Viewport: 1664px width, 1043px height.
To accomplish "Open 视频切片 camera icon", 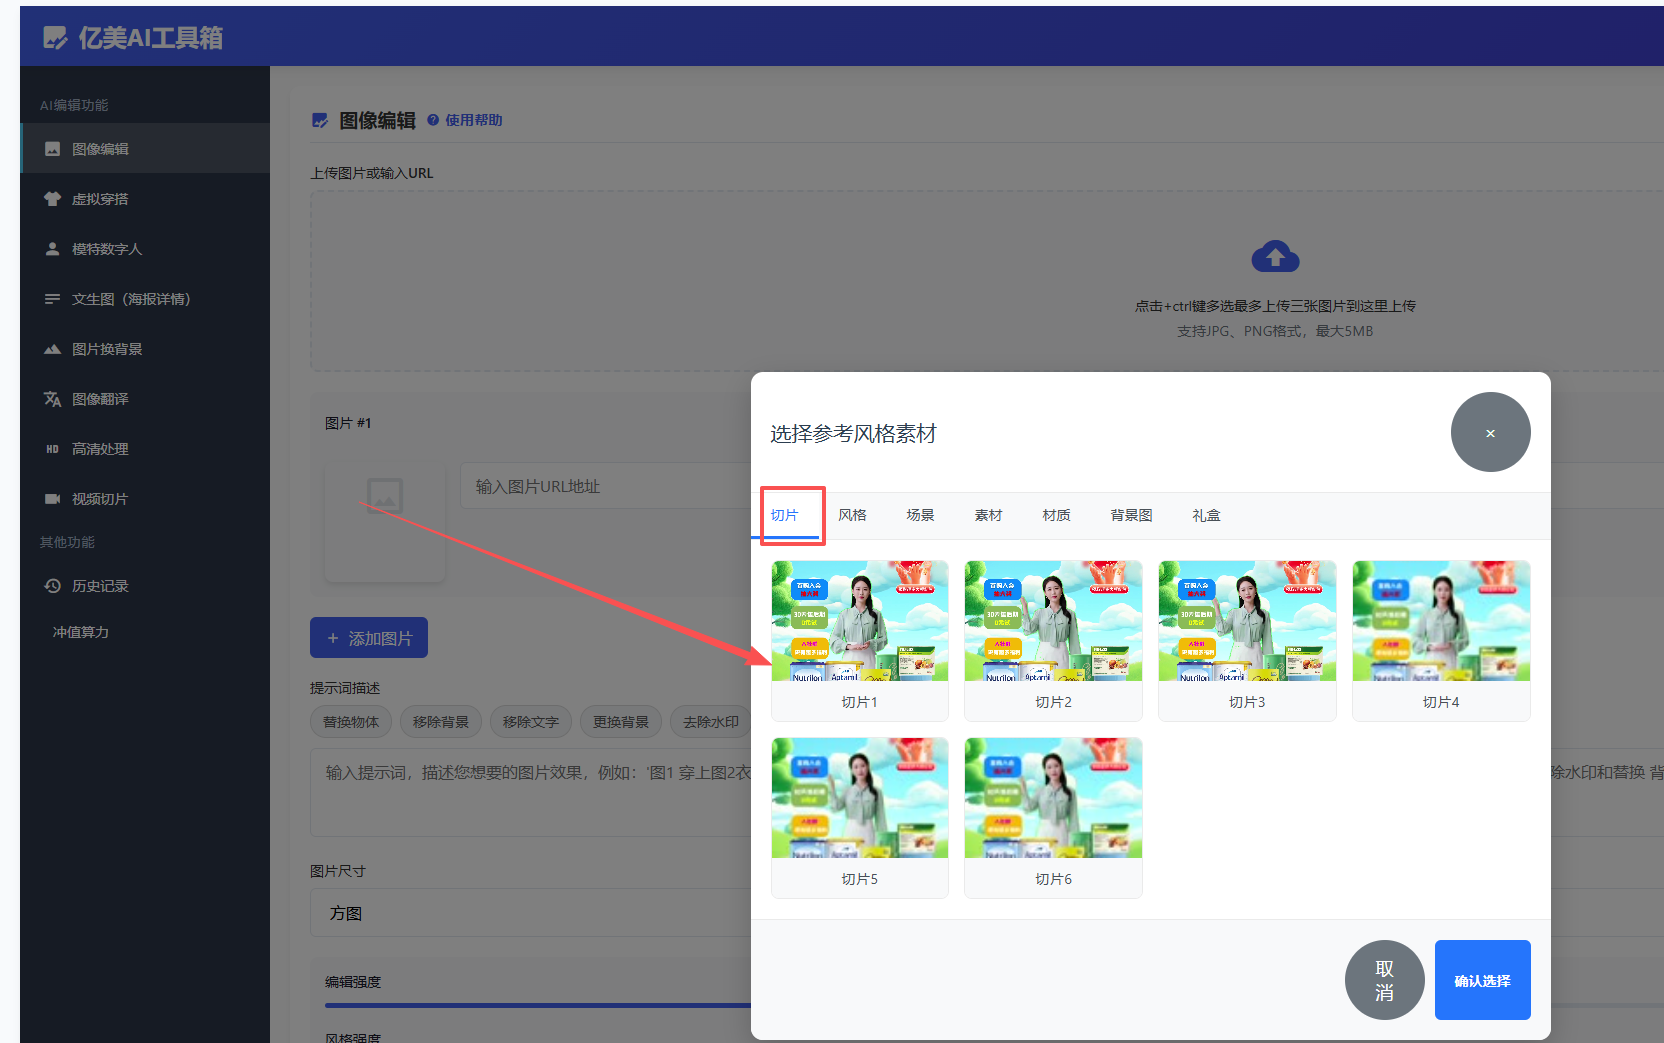I will (53, 499).
